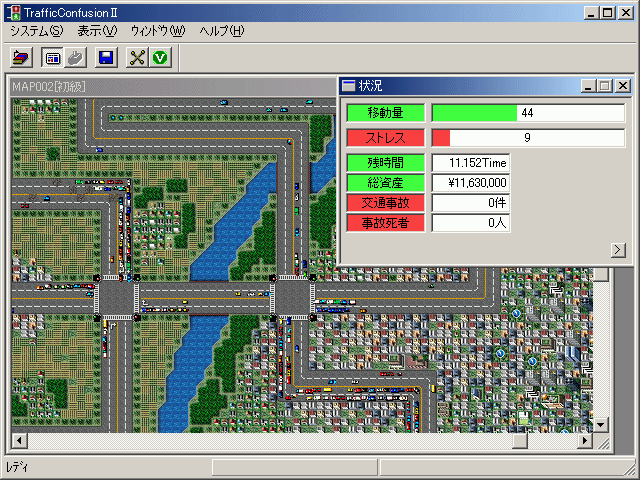
Task: Click the right four-way road intersection
Action: pyautogui.click(x=292, y=297)
